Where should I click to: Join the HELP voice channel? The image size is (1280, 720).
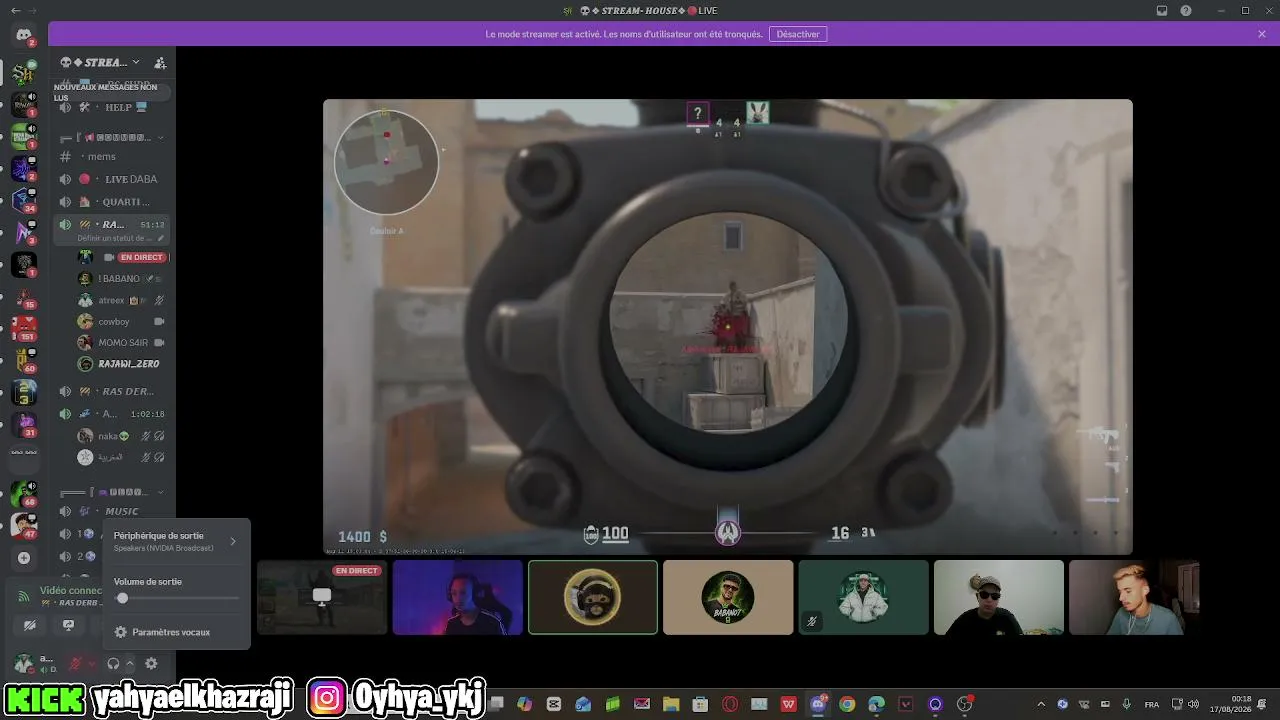[x=112, y=107]
